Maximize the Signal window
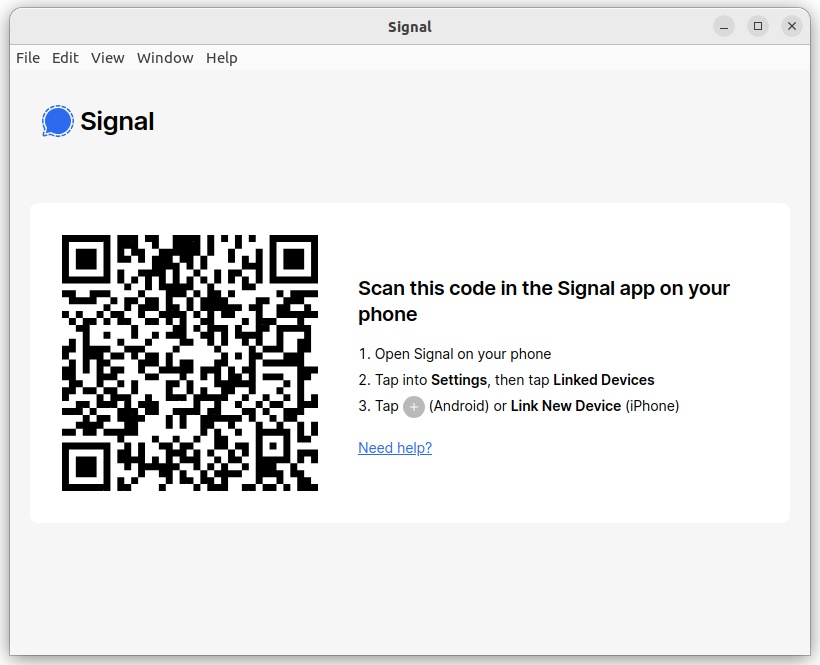The height and width of the screenshot is (665, 820). [x=758, y=26]
